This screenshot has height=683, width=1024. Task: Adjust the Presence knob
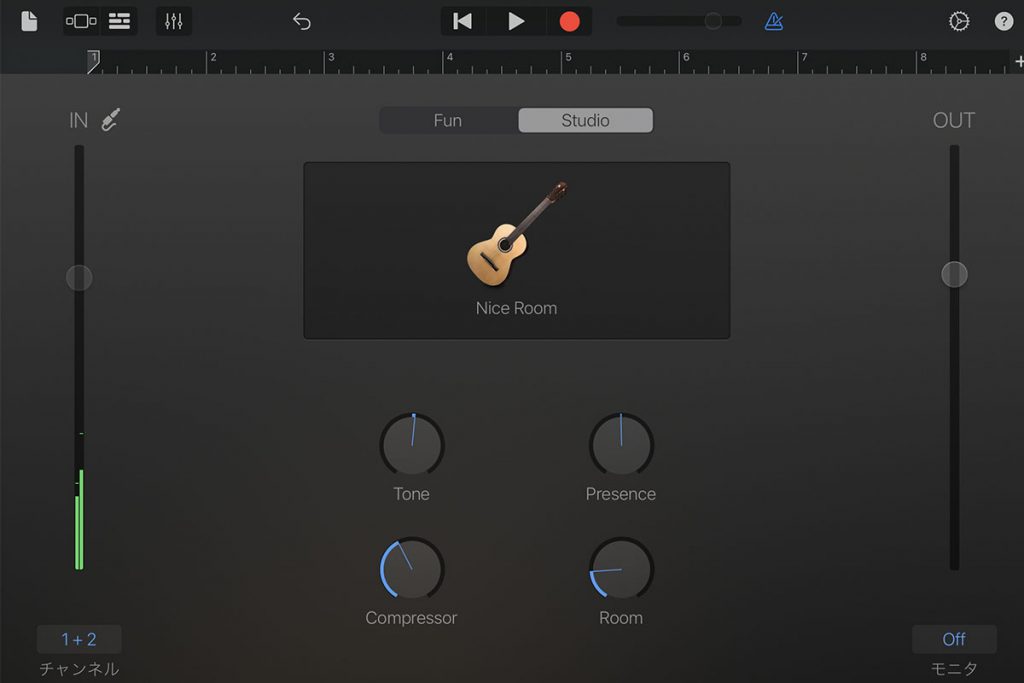pos(621,445)
